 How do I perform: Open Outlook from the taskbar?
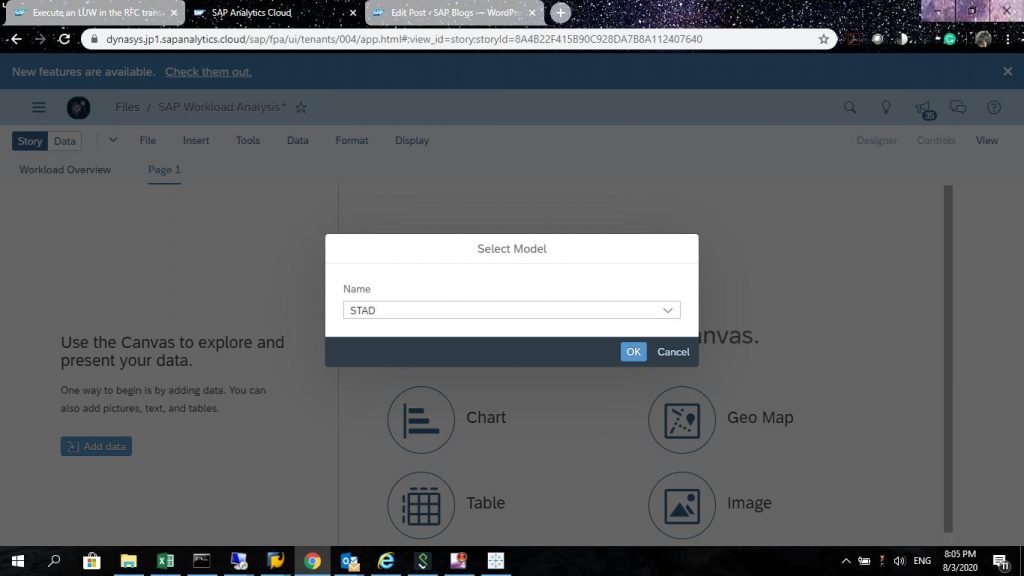pyautogui.click(x=349, y=561)
